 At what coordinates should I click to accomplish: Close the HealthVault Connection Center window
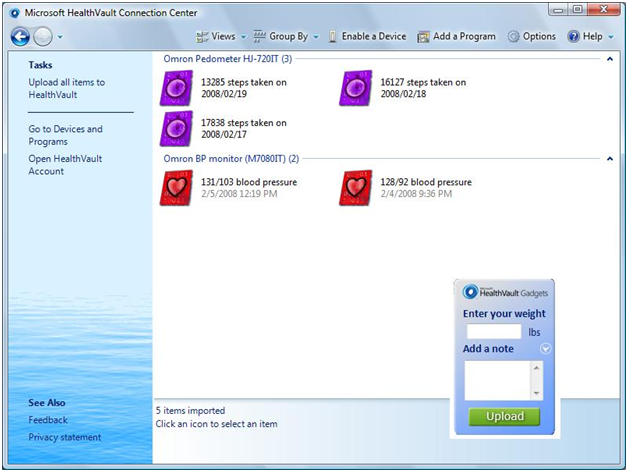(x=604, y=10)
